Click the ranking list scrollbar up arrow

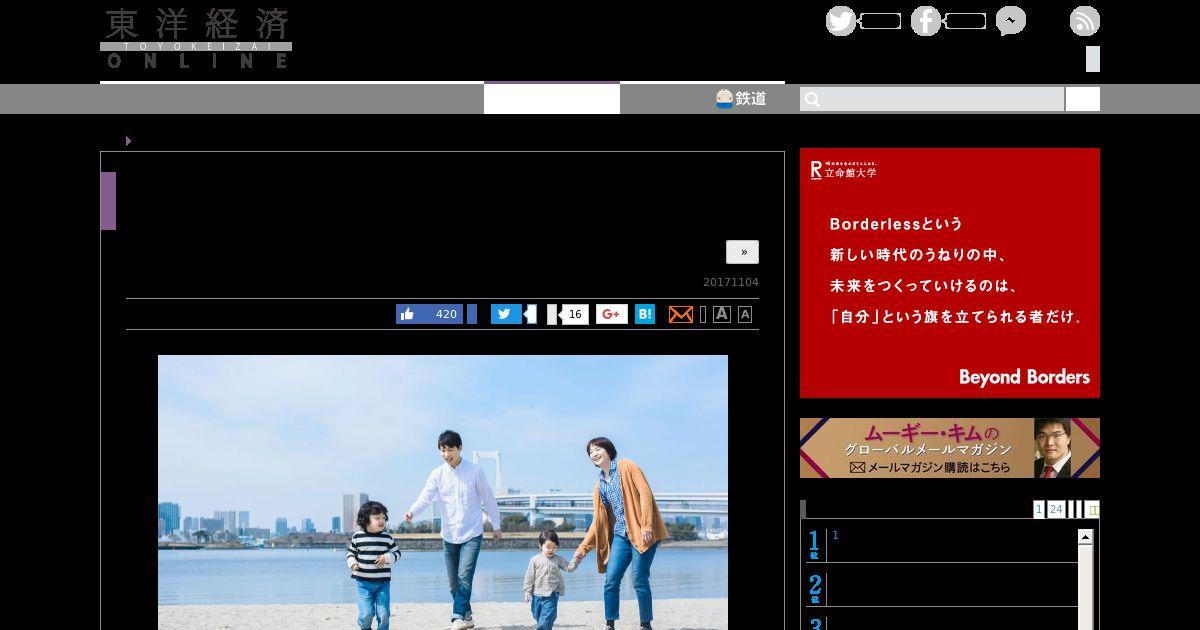1086,537
